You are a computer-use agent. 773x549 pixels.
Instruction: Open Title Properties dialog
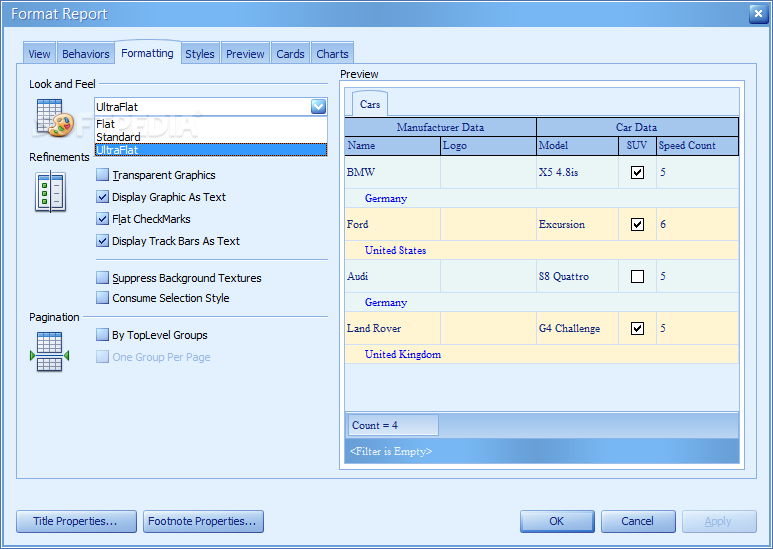point(76,521)
